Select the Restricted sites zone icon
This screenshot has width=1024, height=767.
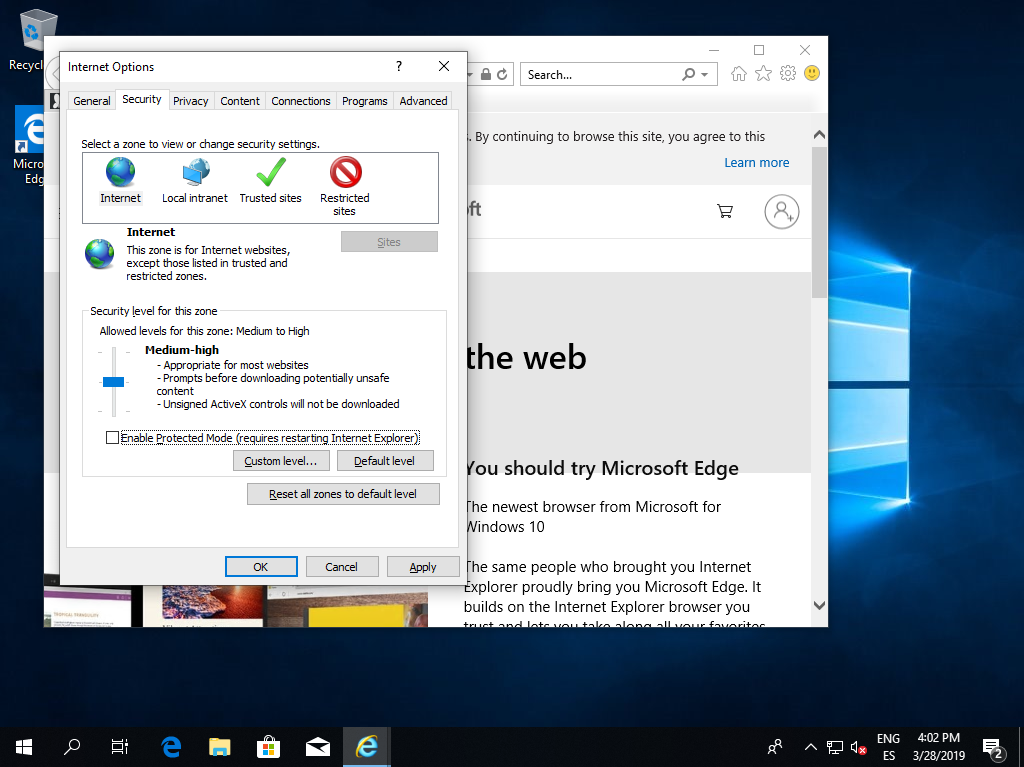(345, 172)
